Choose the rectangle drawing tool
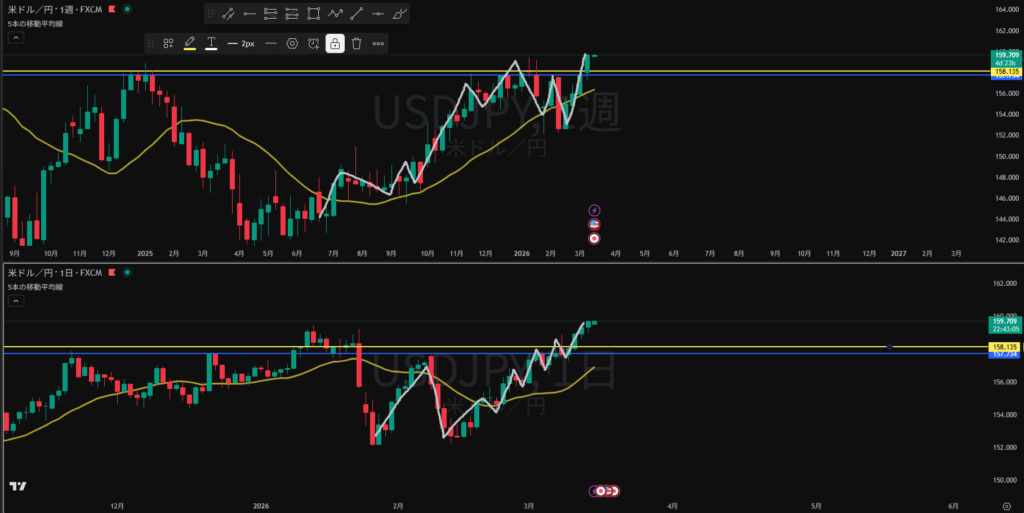This screenshot has height=513, width=1024. 314,14
